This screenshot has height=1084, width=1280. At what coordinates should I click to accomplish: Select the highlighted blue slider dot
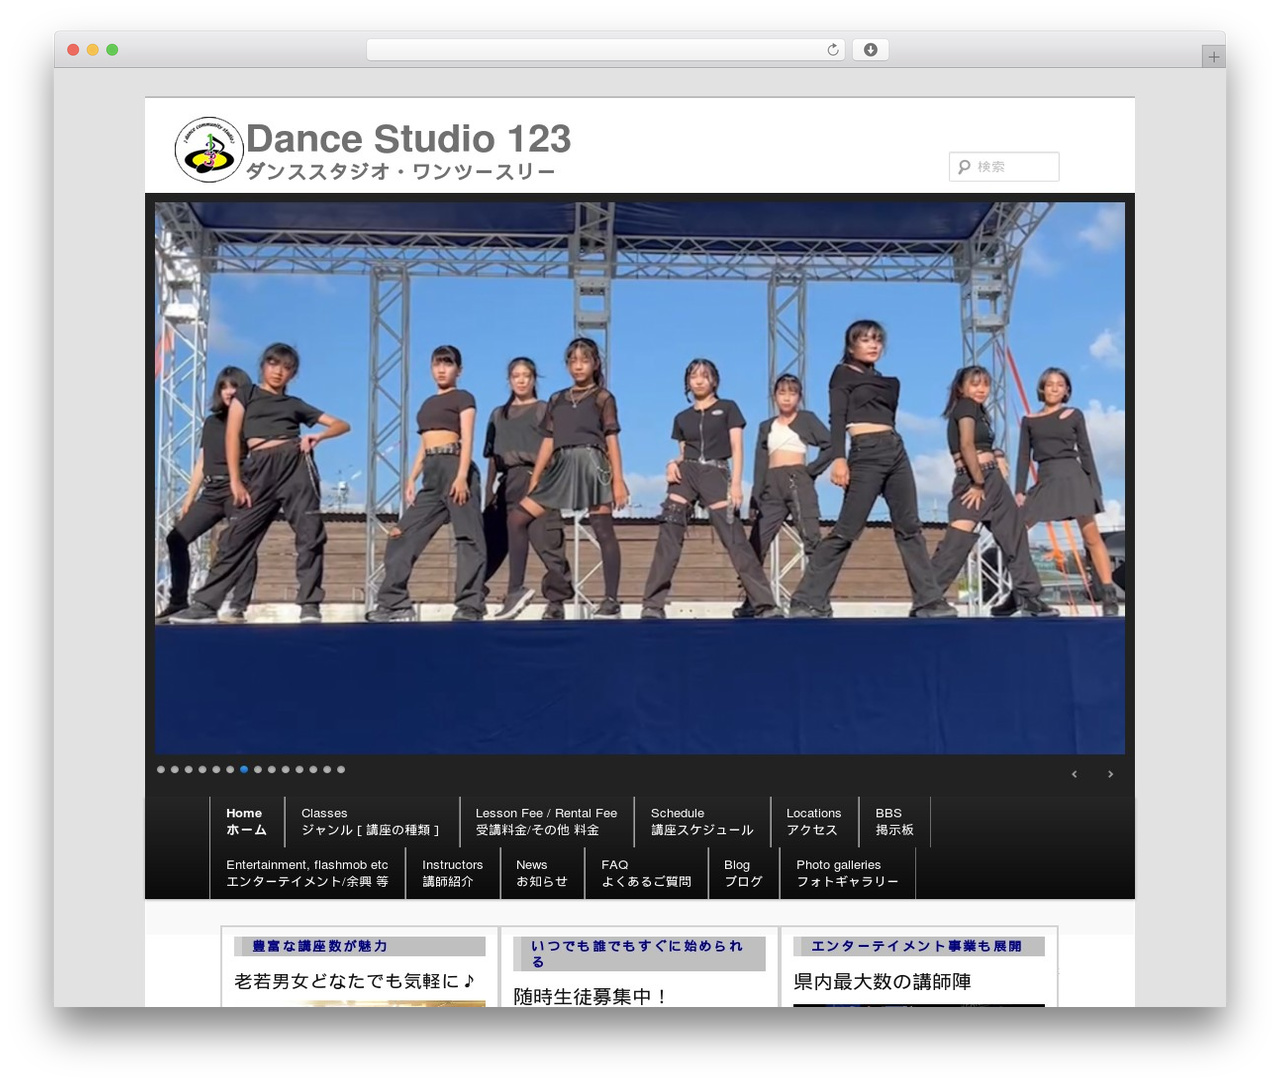click(x=244, y=770)
